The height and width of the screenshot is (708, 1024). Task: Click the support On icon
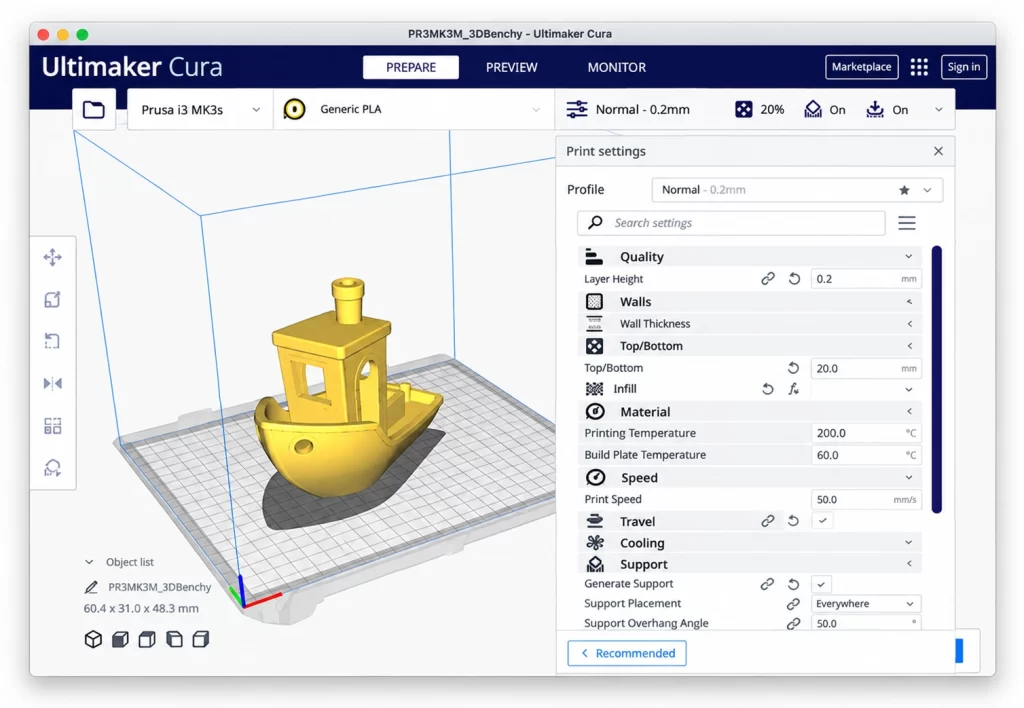(x=812, y=109)
